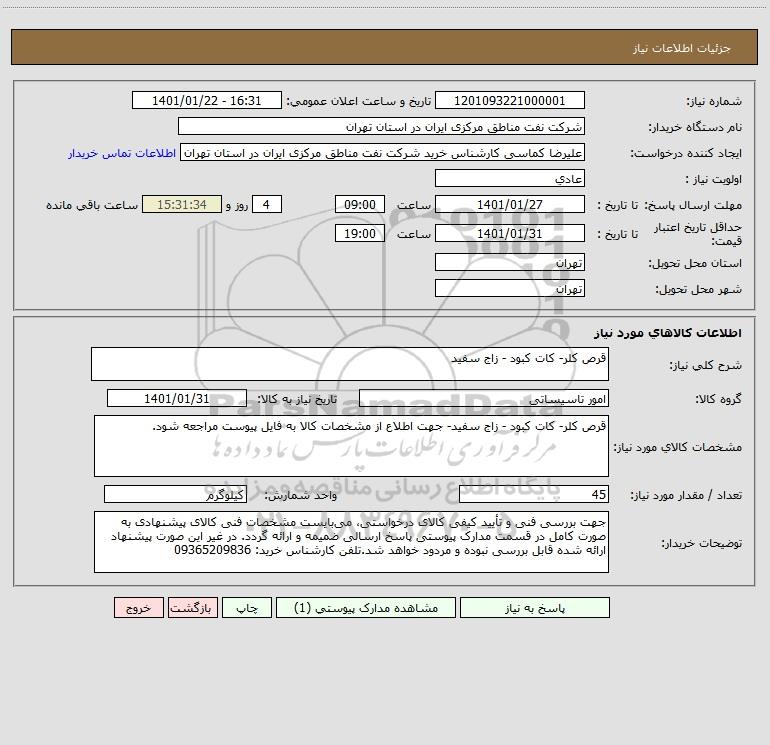Click the general description field 'قرص کلر- کات کبود'

pyautogui.click(x=350, y=364)
